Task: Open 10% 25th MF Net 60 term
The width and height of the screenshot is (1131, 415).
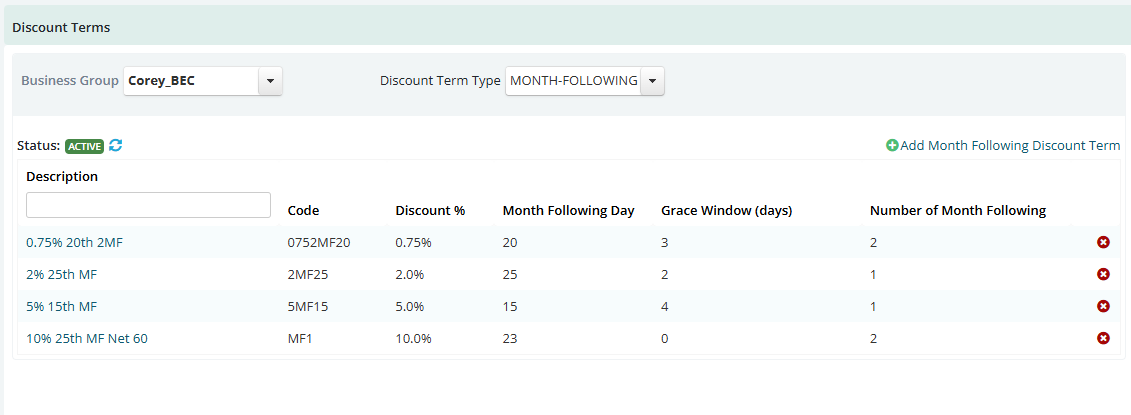Action: point(87,338)
